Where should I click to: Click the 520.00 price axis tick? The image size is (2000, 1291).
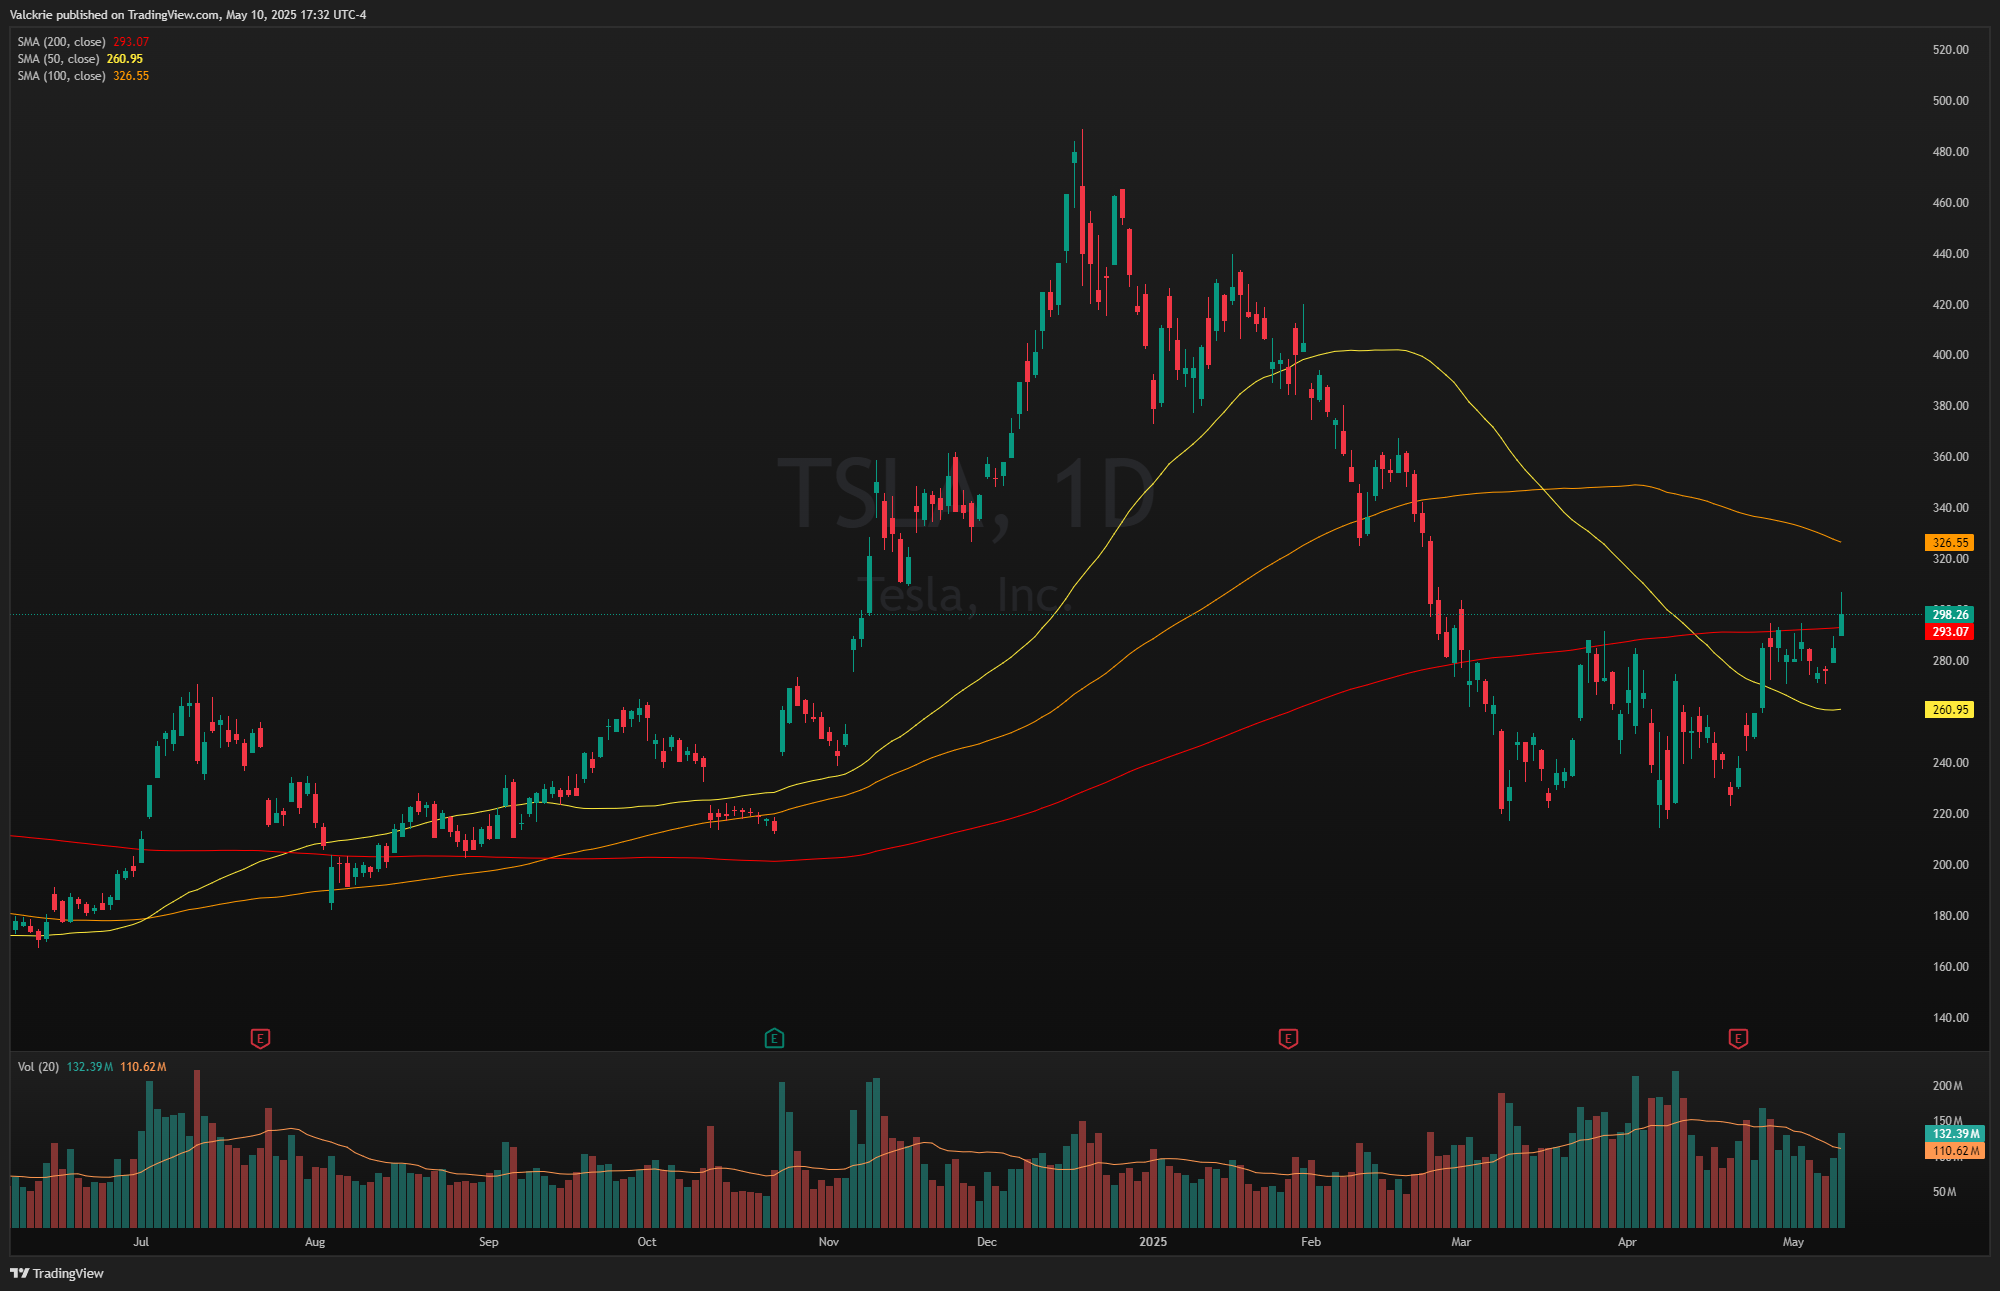tap(1950, 50)
